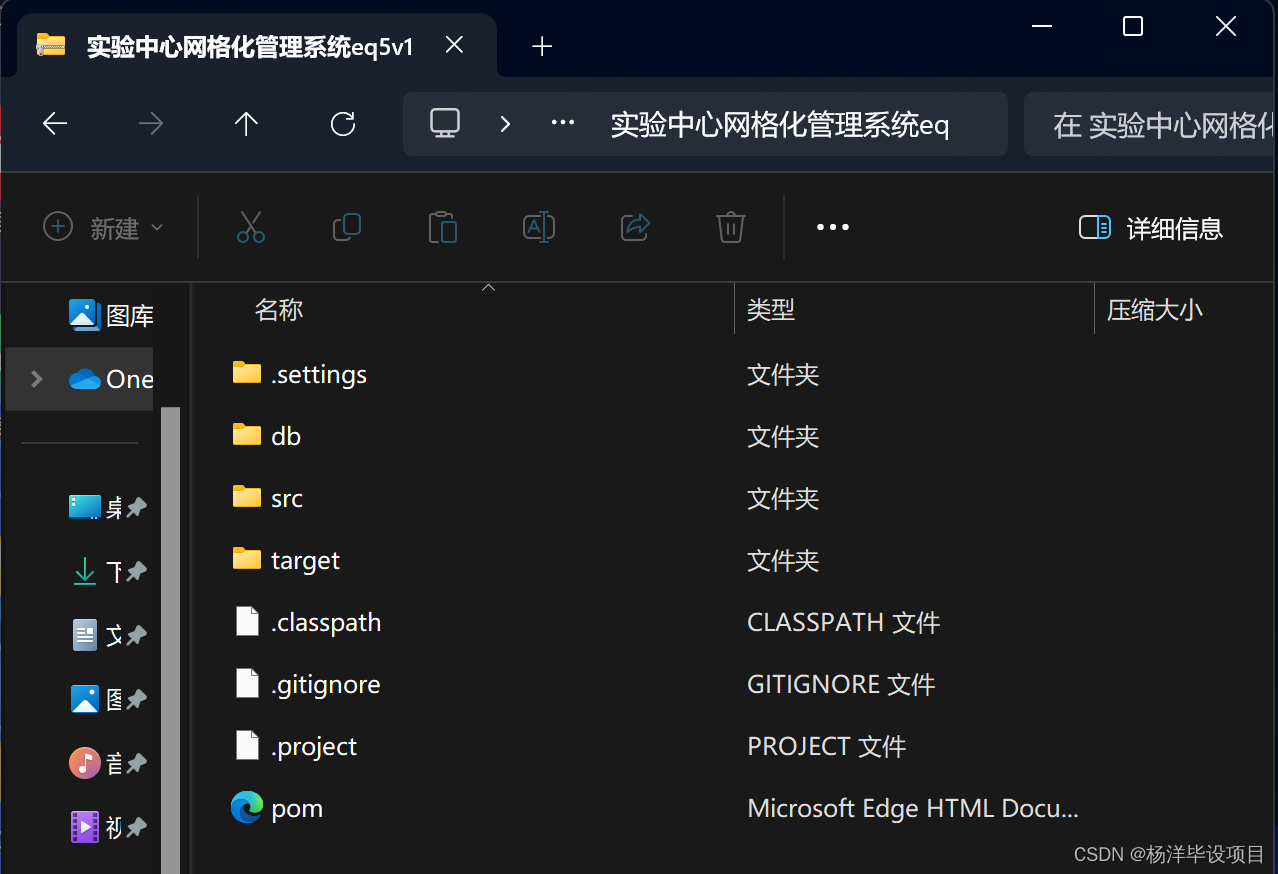The height and width of the screenshot is (874, 1278).
Task: Sort by the 名称 column header
Action: pyautogui.click(x=278, y=310)
